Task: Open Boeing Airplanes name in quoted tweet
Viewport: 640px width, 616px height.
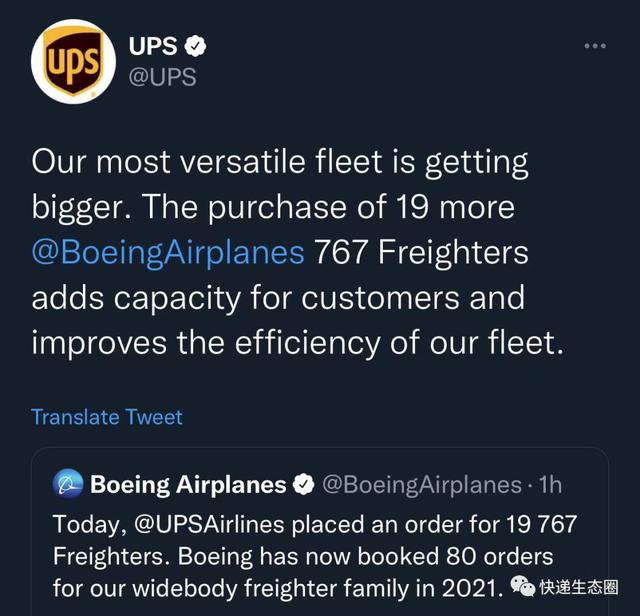Action: [x=188, y=485]
